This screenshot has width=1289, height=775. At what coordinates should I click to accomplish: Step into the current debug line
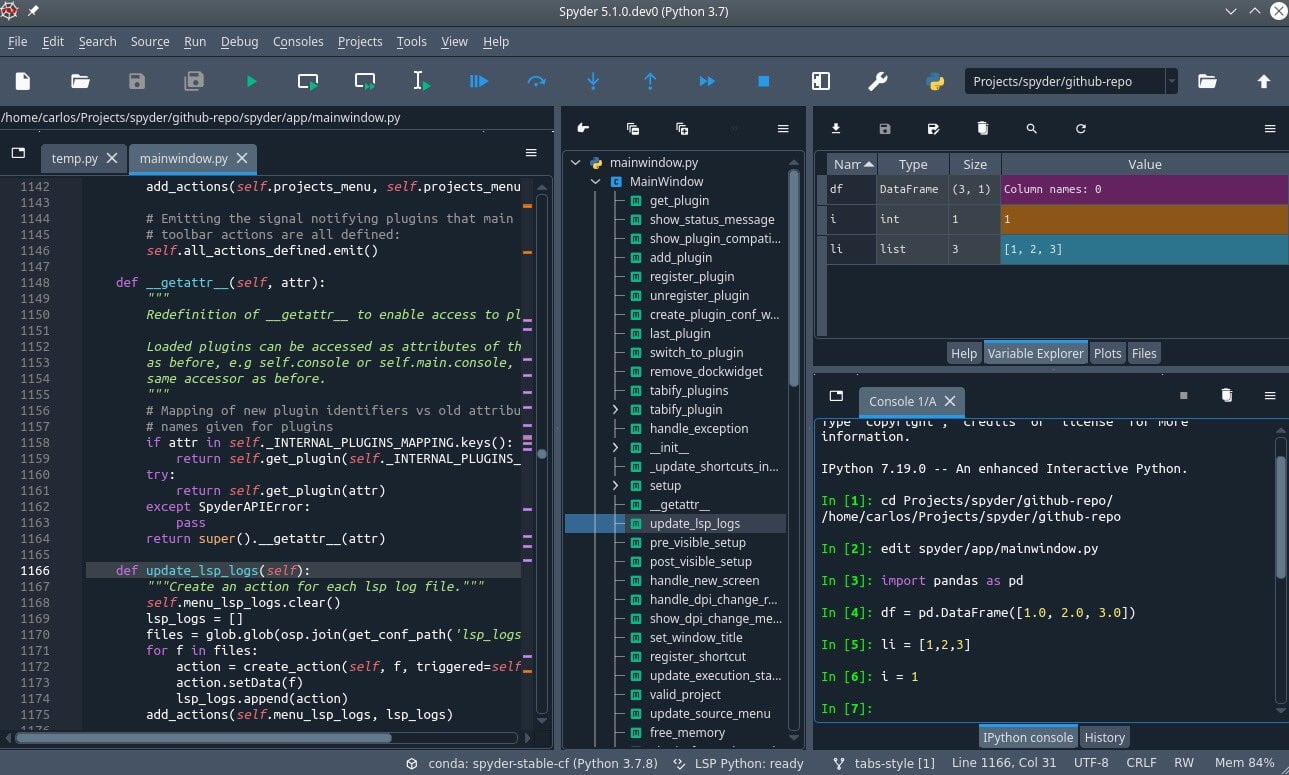[x=593, y=81]
